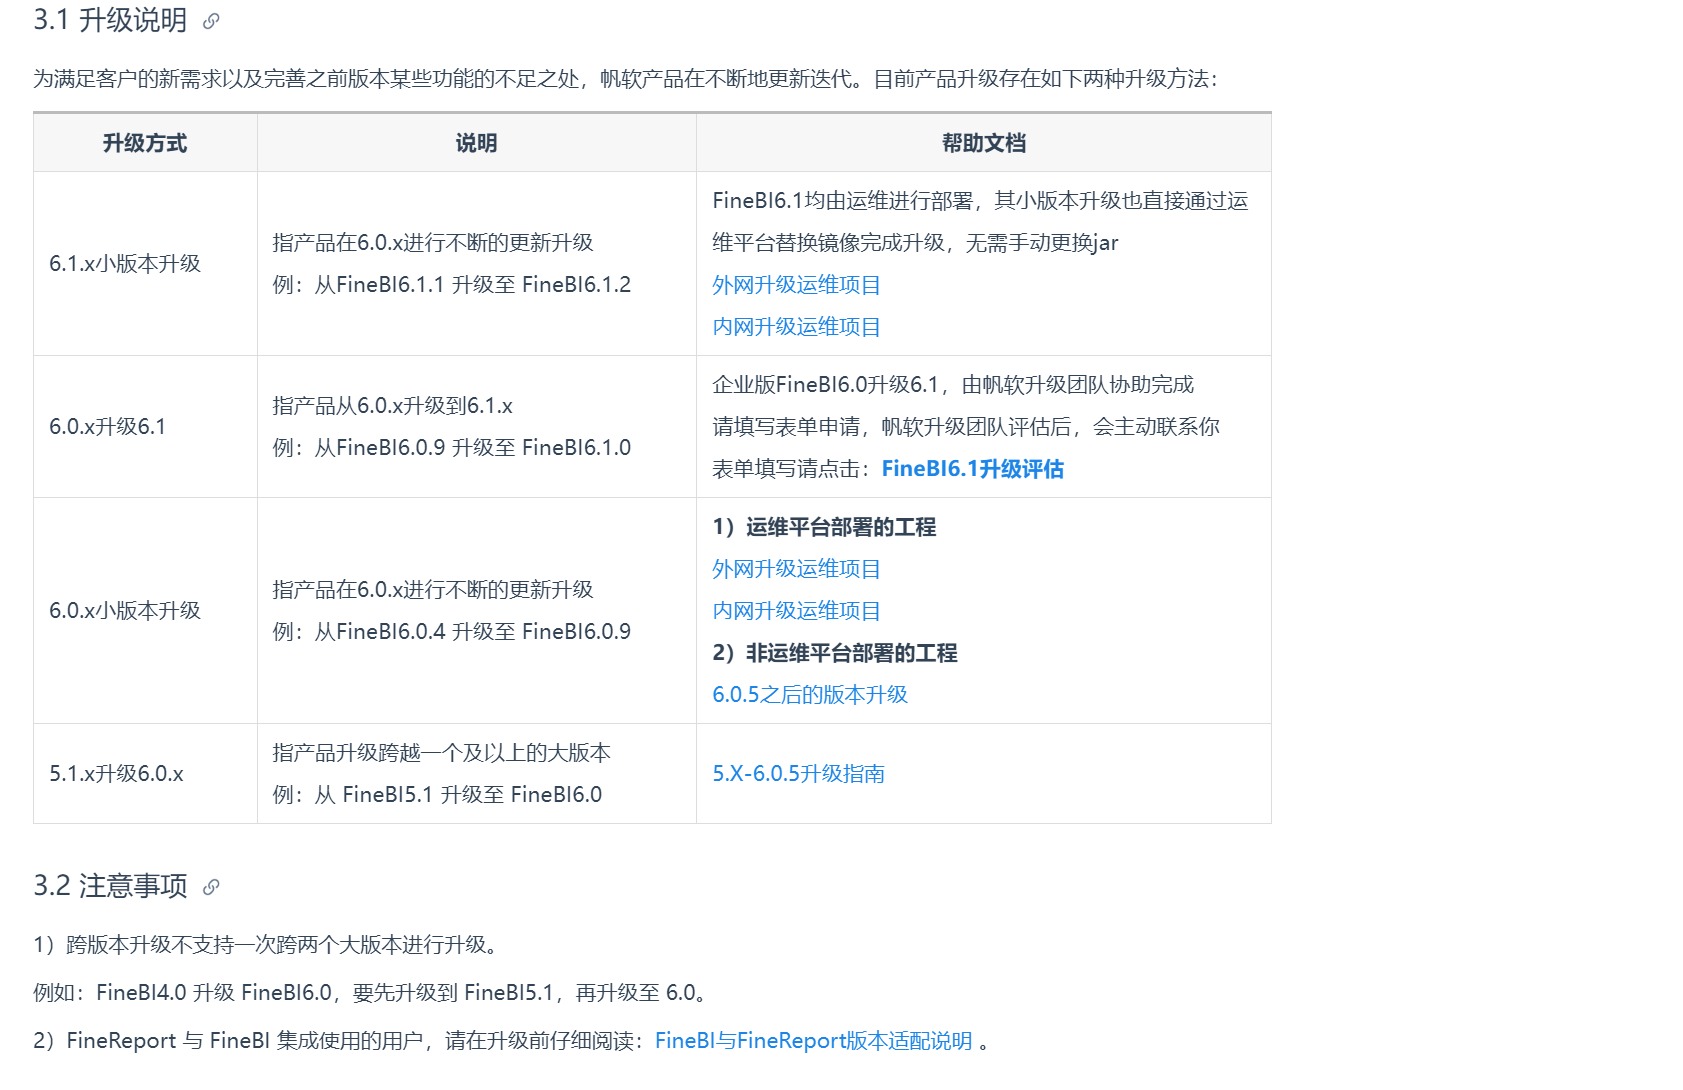Click text 例：从FineBI6.1.1 升级至 FineBI6.1.2
Viewport: 1683px width, 1090px height.
tap(452, 285)
